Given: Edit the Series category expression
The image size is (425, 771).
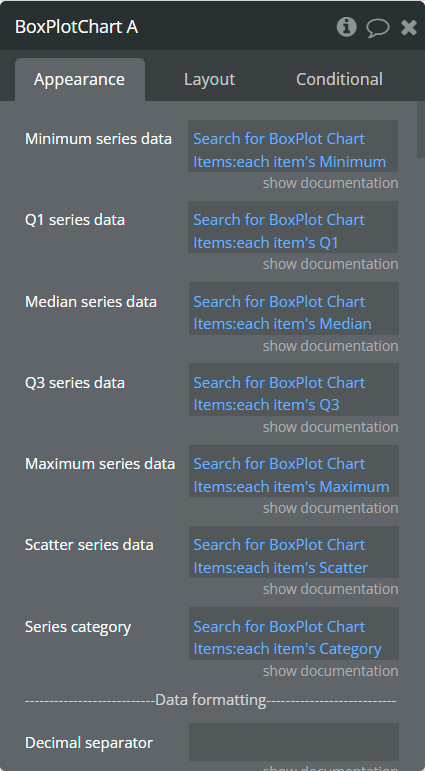Looking at the screenshot, I should click(294, 633).
